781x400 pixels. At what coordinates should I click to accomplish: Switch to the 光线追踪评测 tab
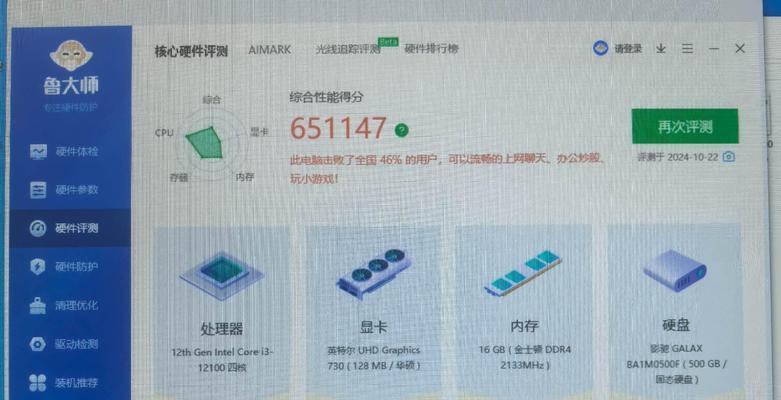point(348,49)
